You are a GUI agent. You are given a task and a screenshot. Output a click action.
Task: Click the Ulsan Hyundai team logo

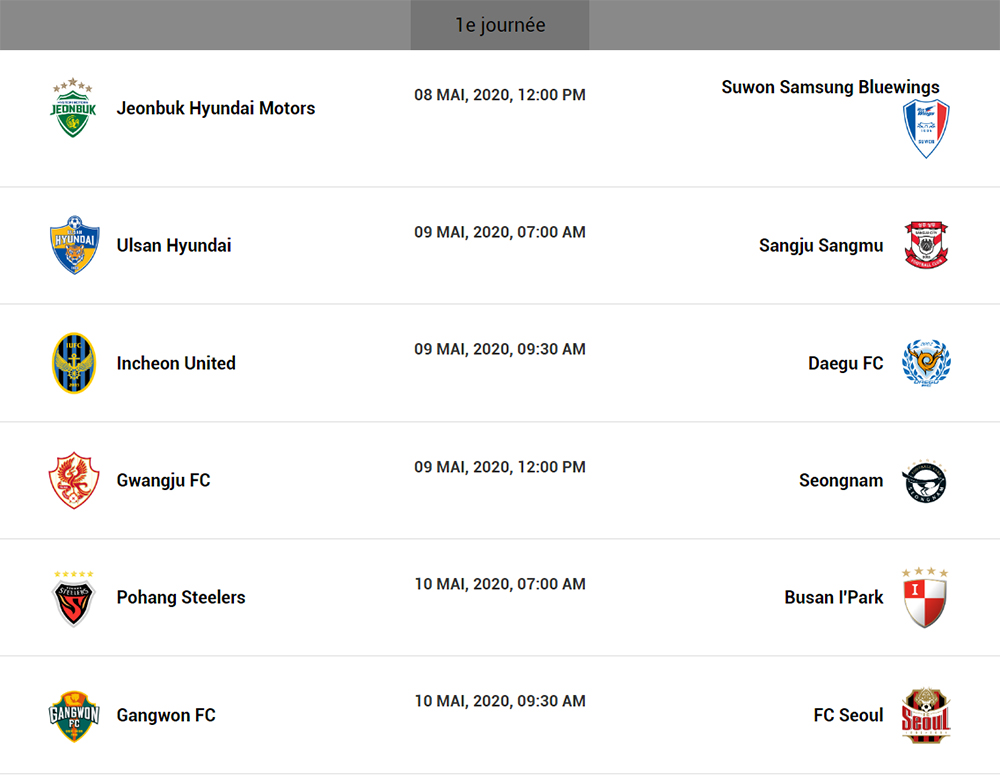pos(74,245)
